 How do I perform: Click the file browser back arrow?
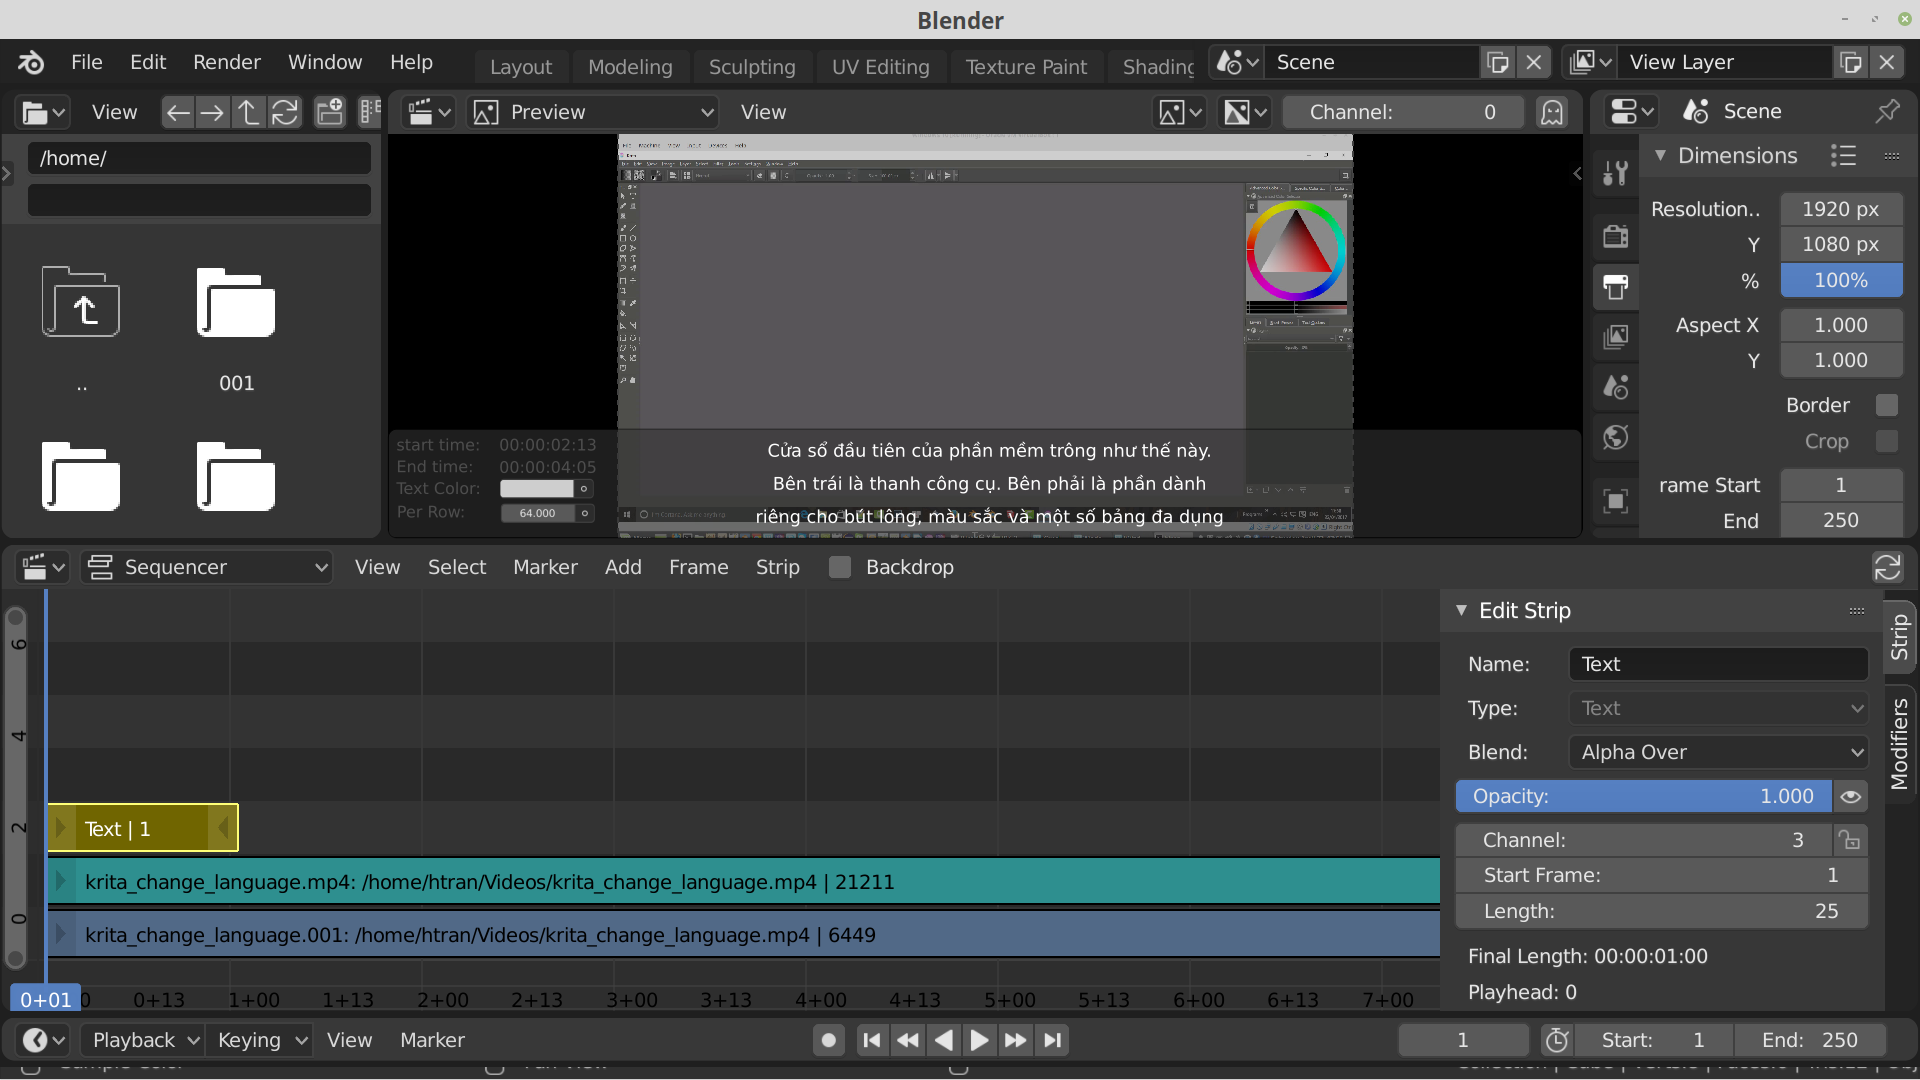(178, 112)
